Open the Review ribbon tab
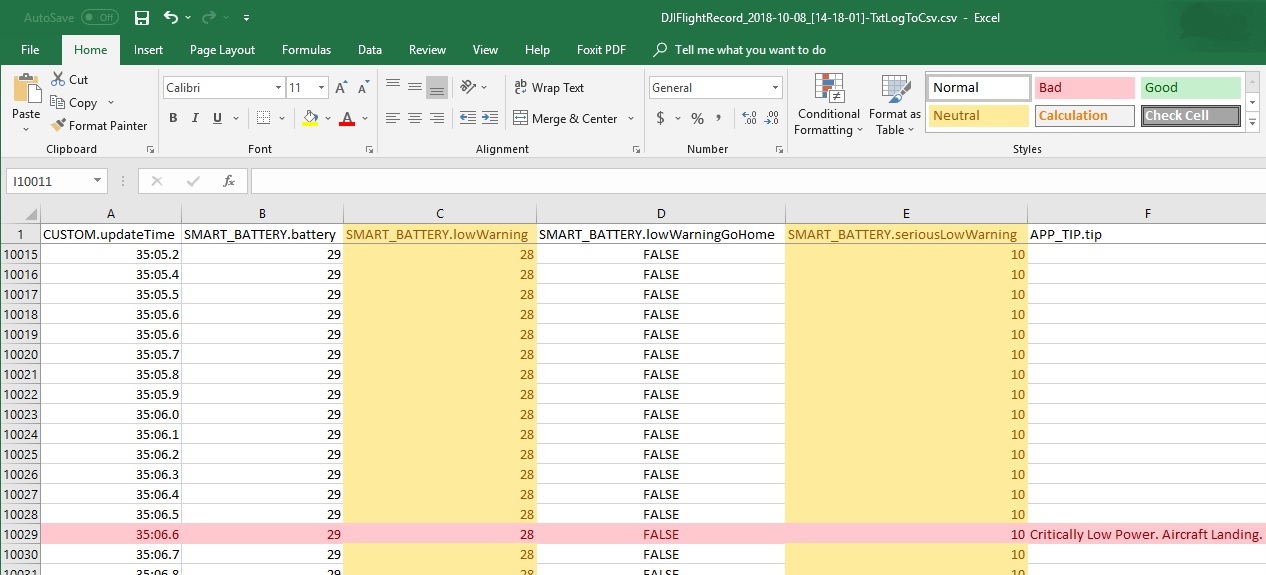Screen dimensions: 1266x575 [427, 50]
